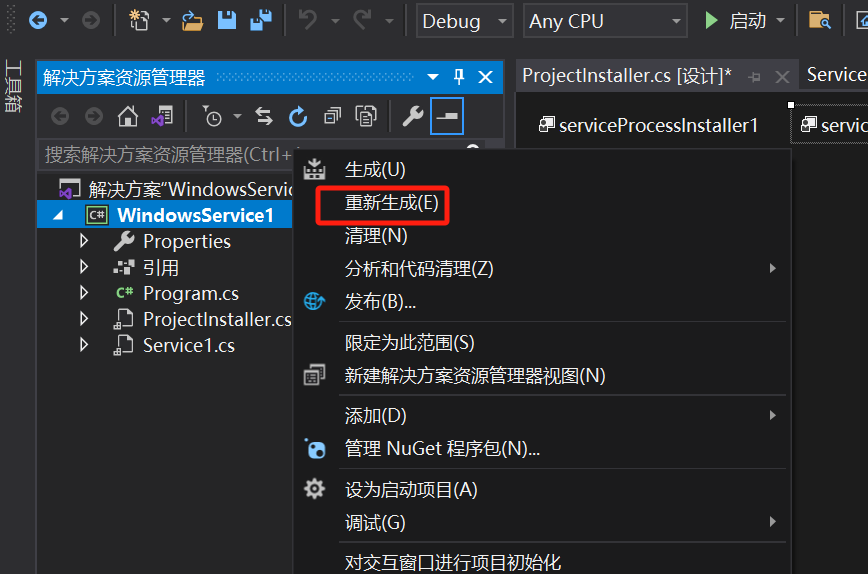Viewport: 868px width, 574px height.
Task: Choose 限定为此范围(S) menu item
Action: (410, 343)
